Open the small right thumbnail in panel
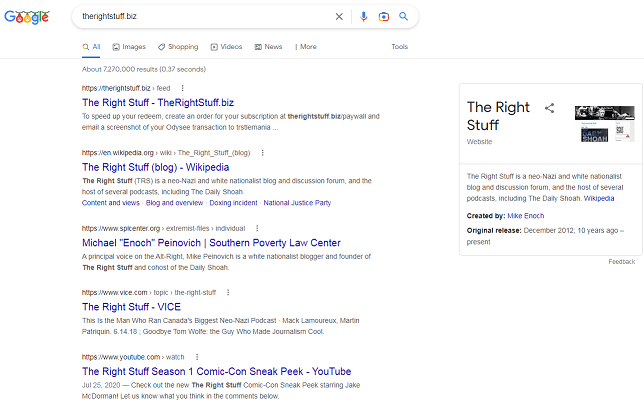The width and height of the screenshot is (644, 411). coord(624,132)
